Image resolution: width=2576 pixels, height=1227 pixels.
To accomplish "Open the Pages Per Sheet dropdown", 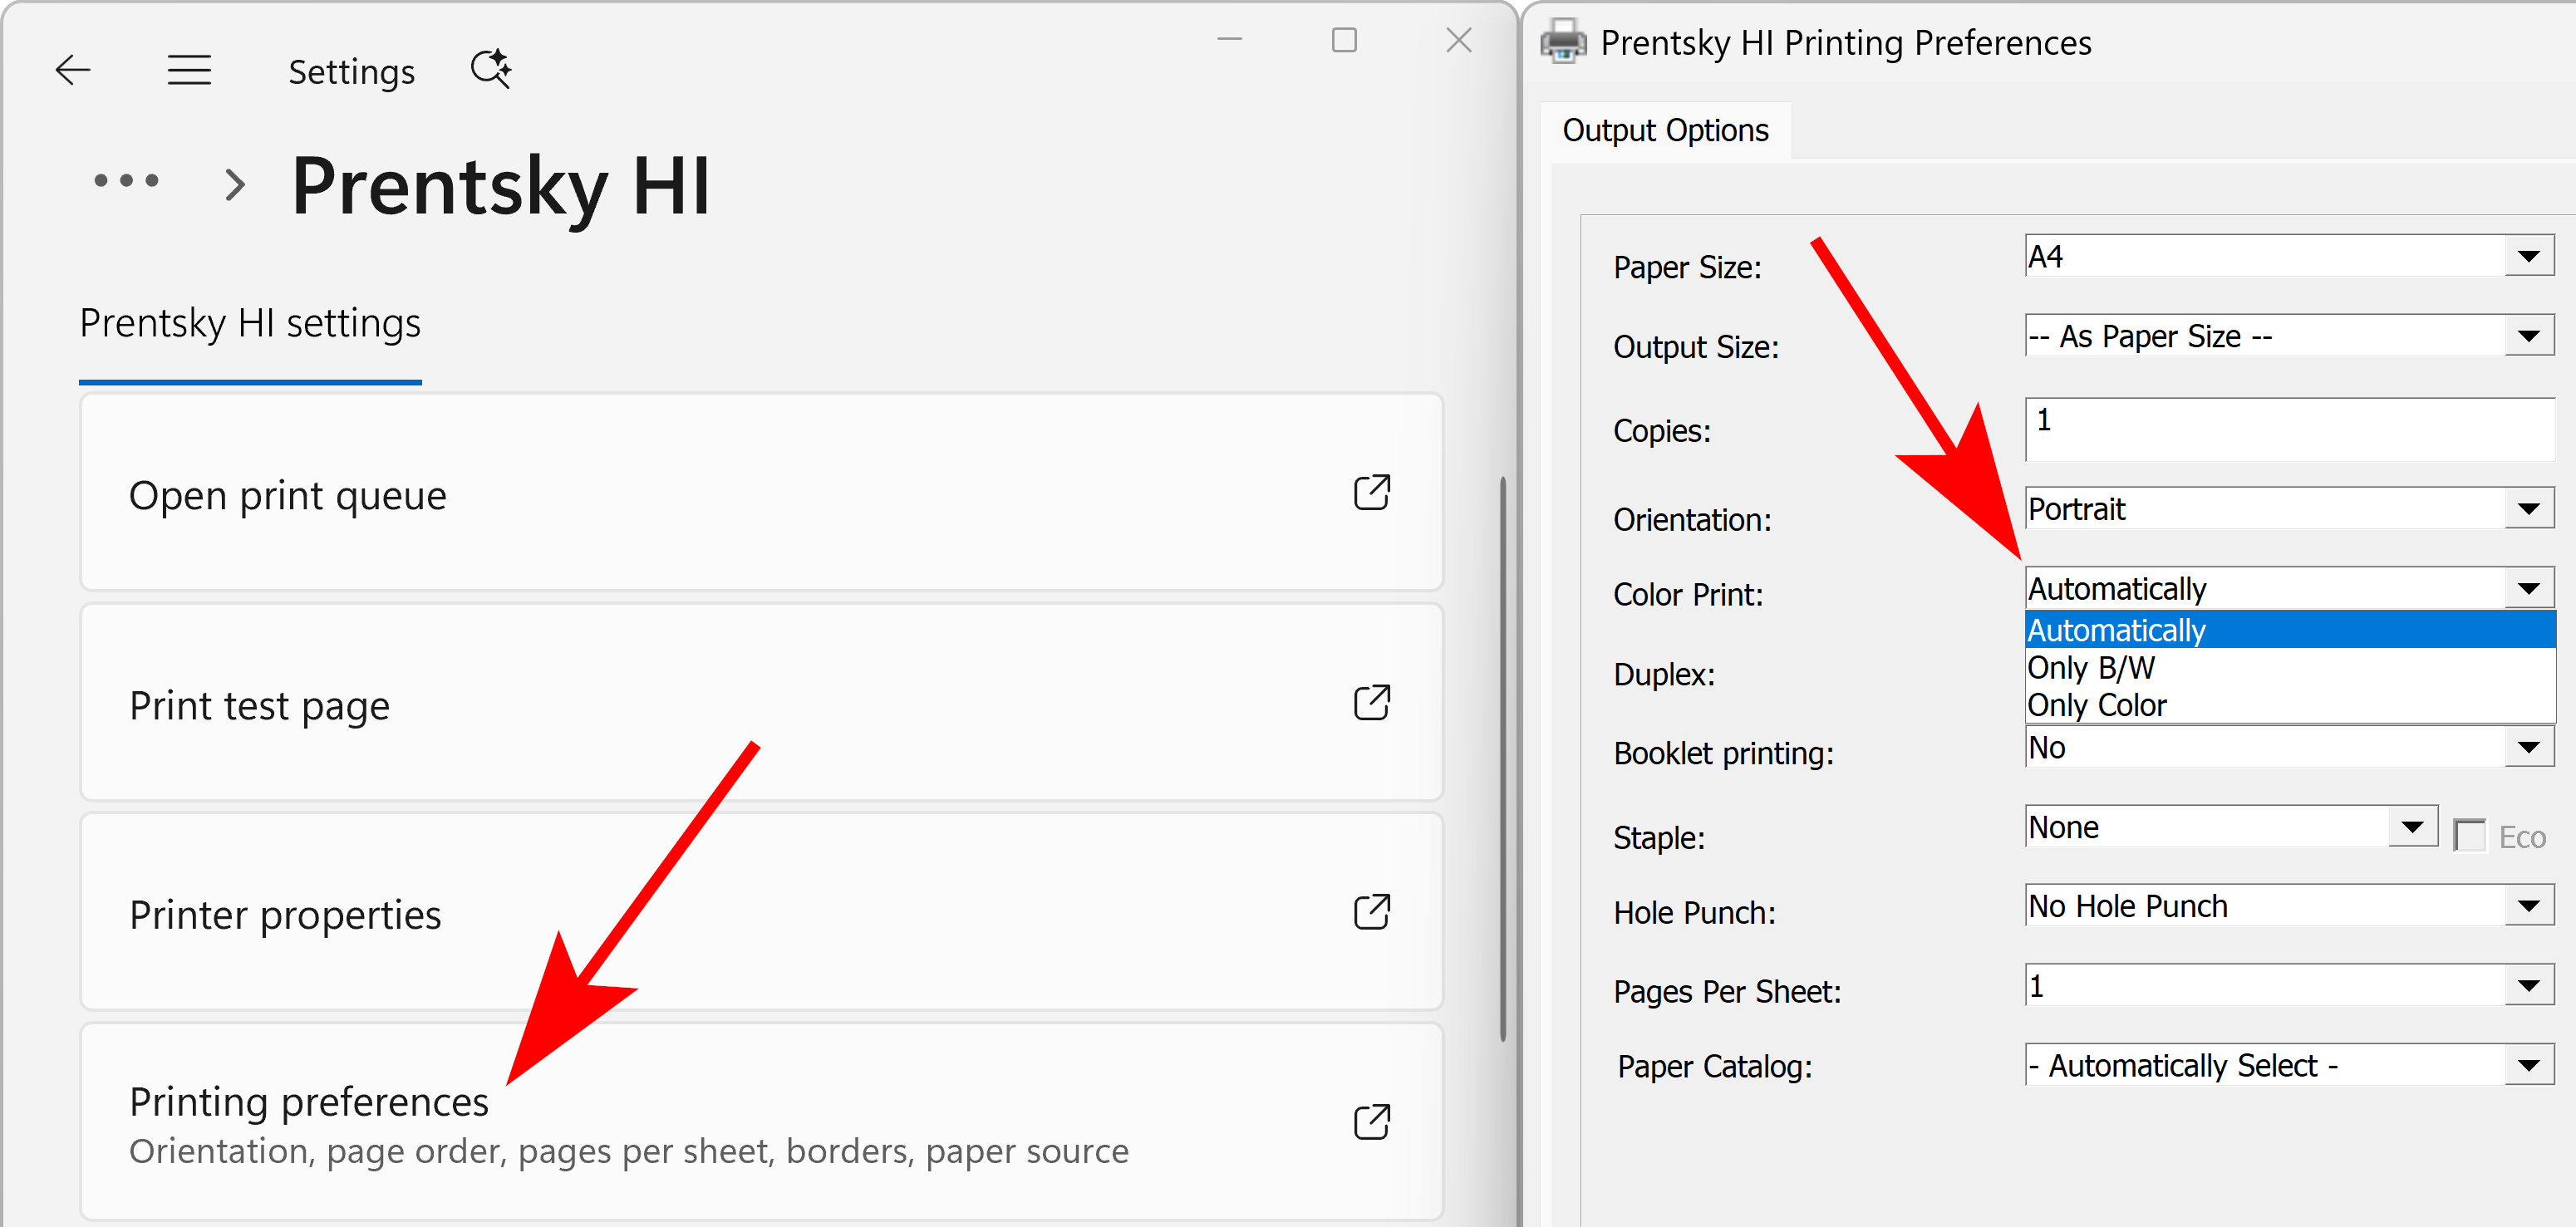I will (2529, 985).
